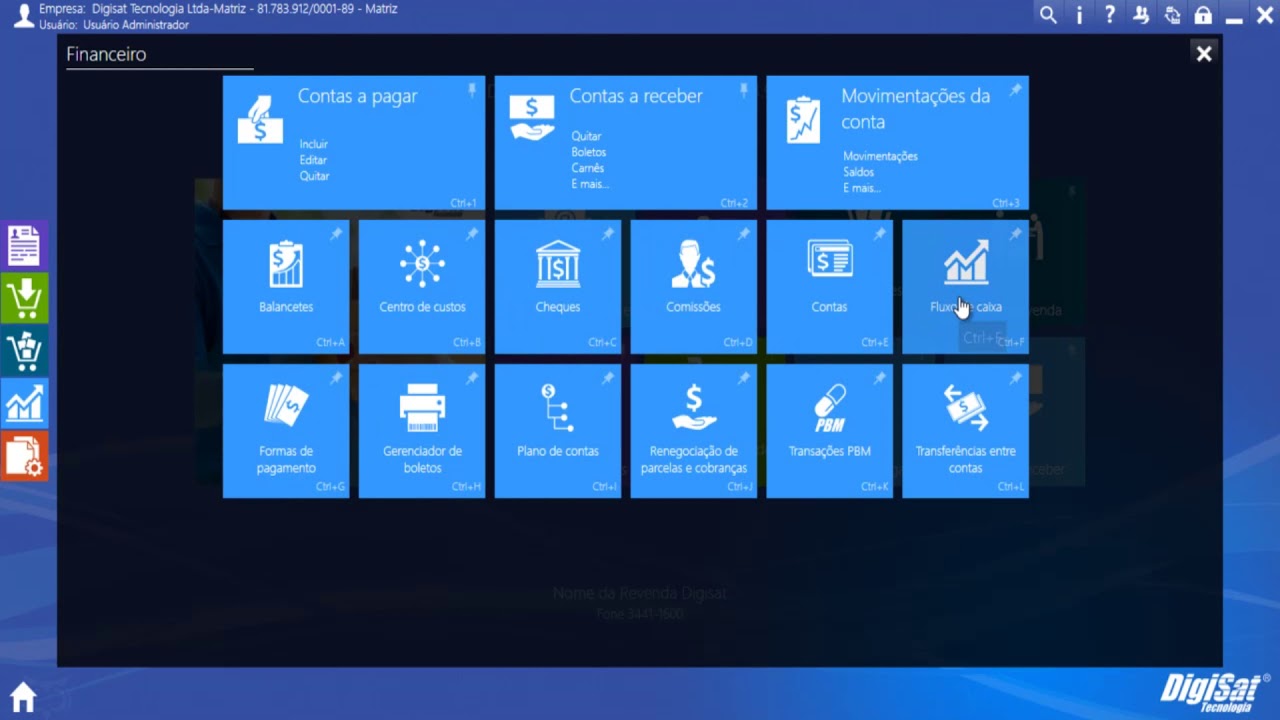Image resolution: width=1280 pixels, height=720 pixels.
Task: Click 'E mais...' under Contas a receber
Action: (x=590, y=184)
